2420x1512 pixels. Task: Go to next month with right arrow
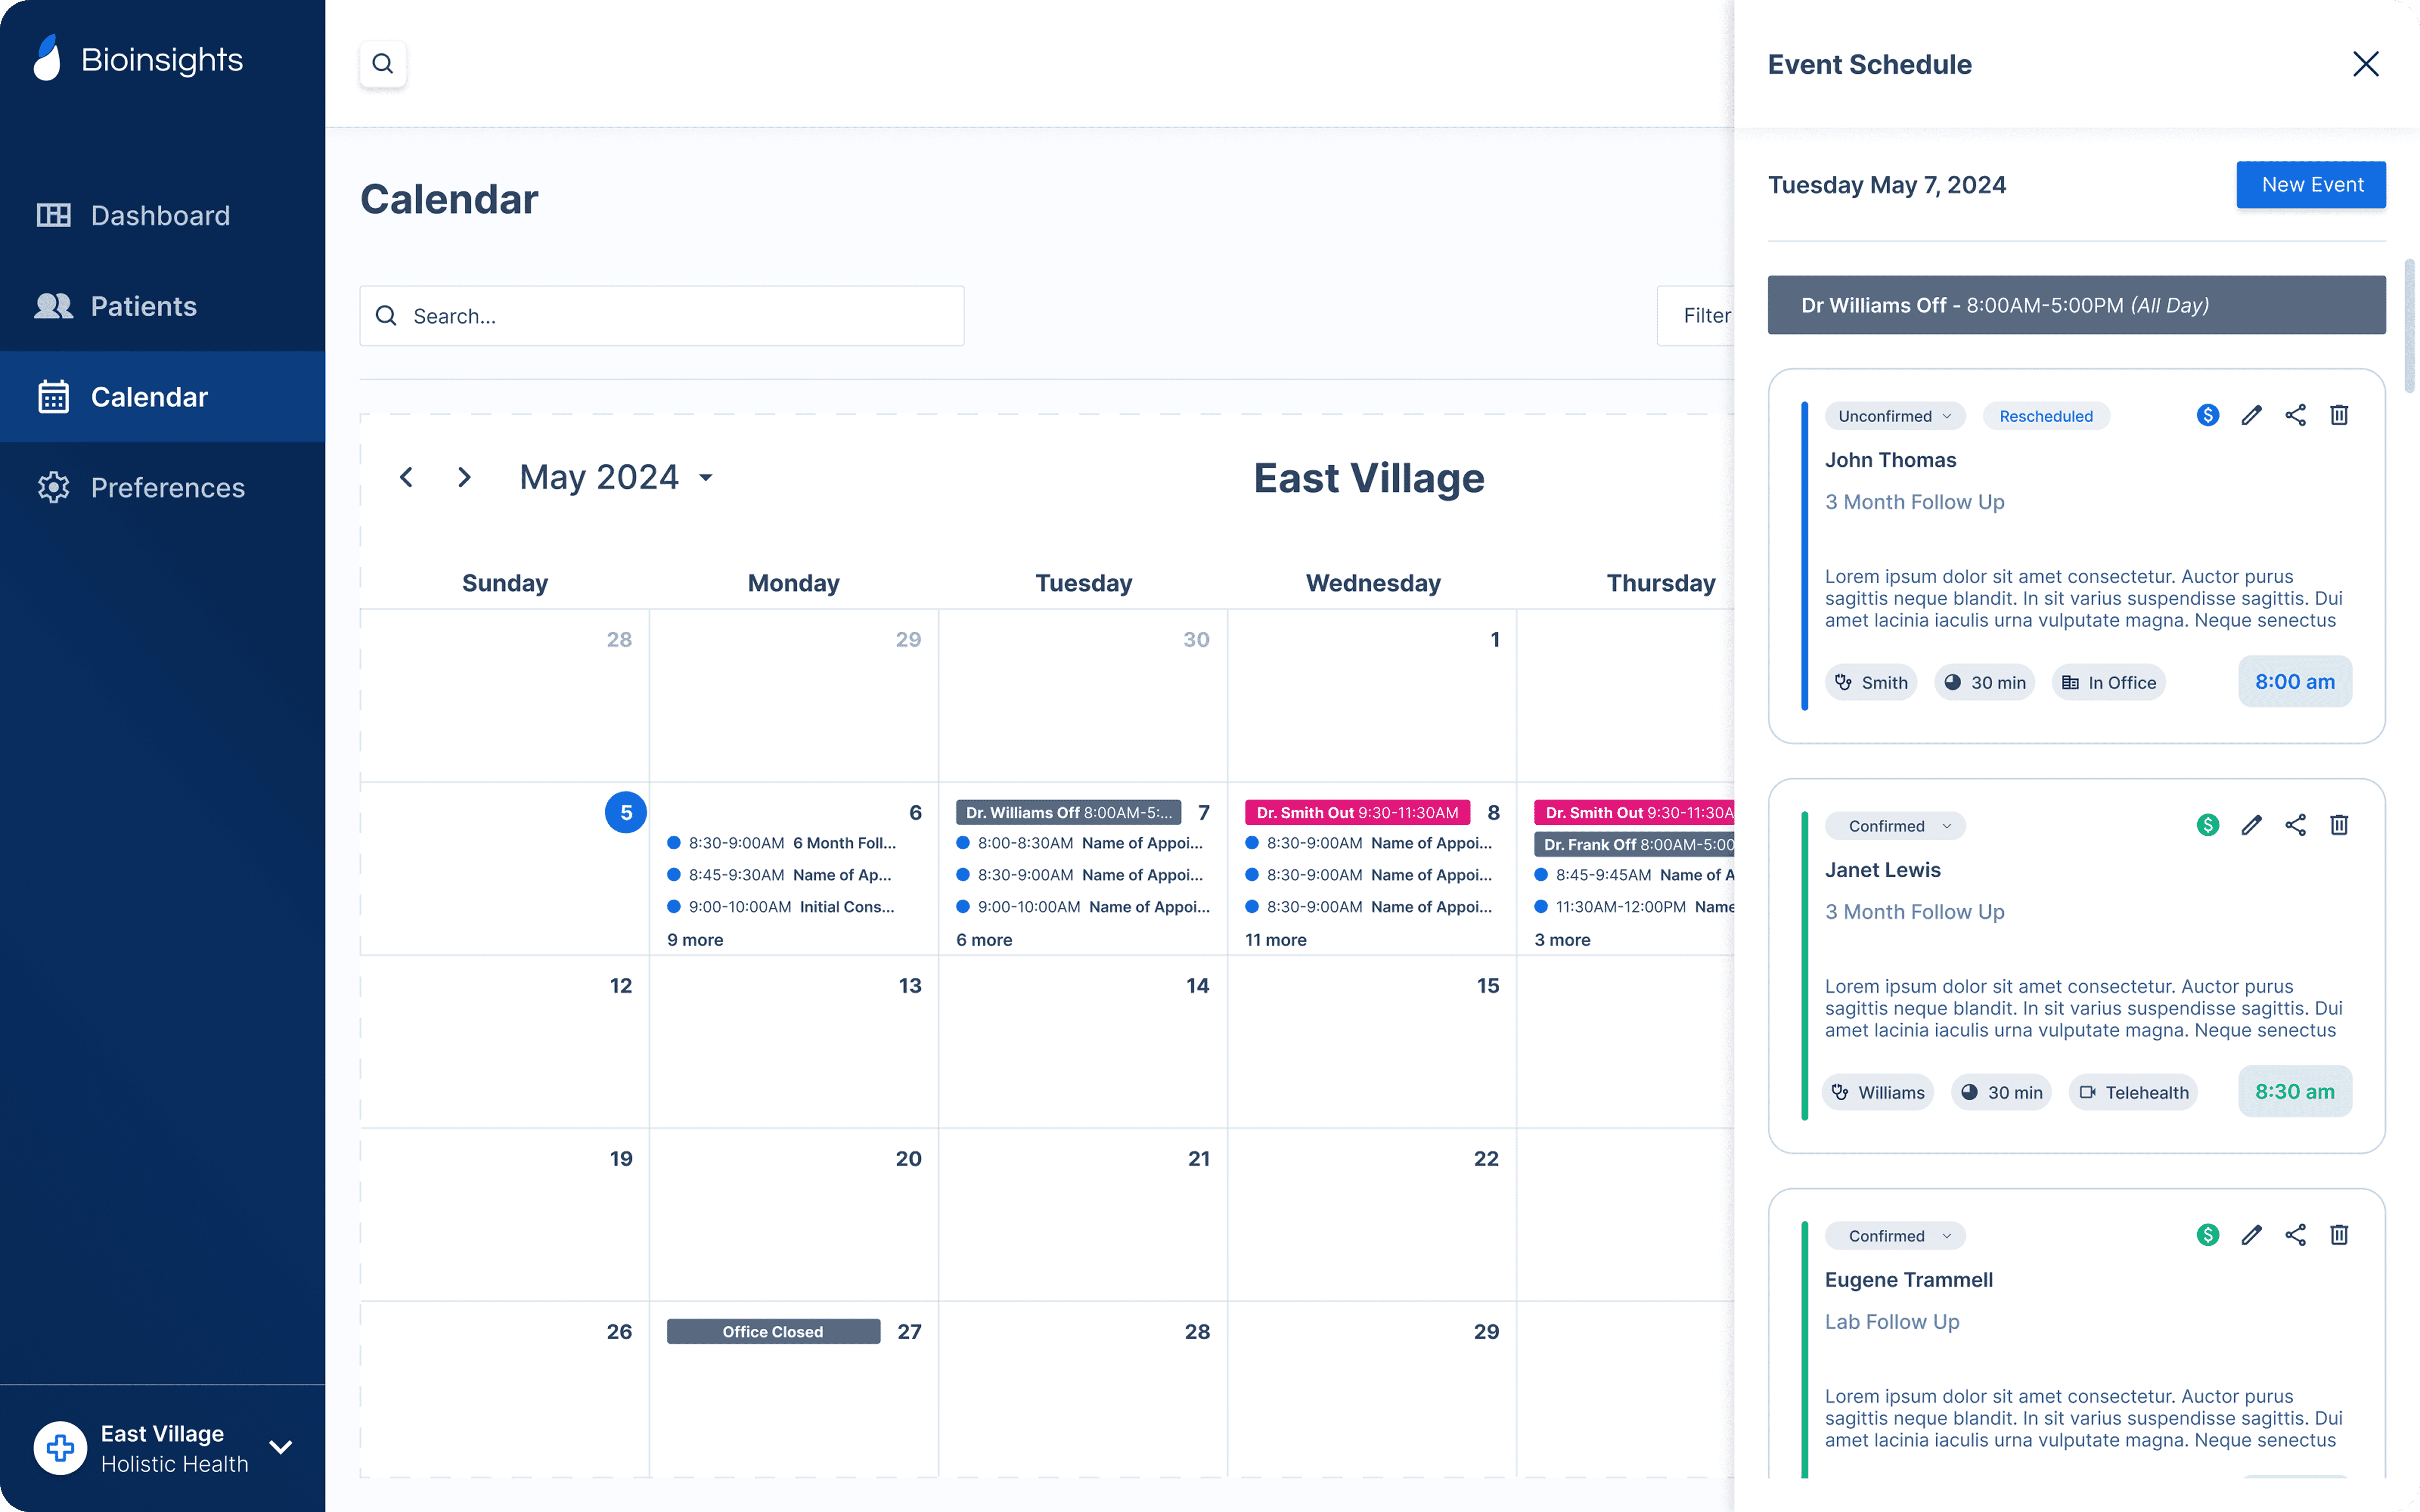tap(464, 477)
